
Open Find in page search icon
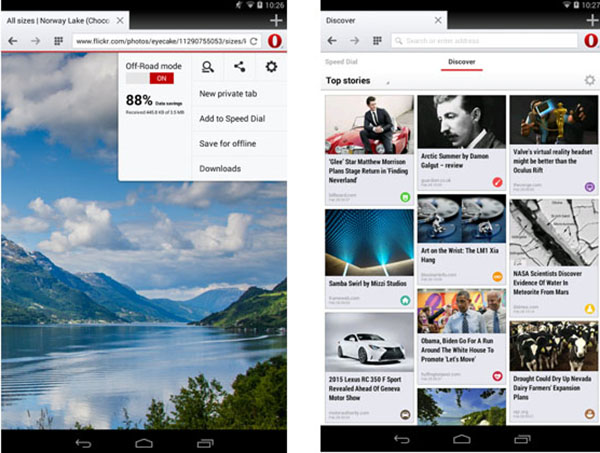coord(207,67)
